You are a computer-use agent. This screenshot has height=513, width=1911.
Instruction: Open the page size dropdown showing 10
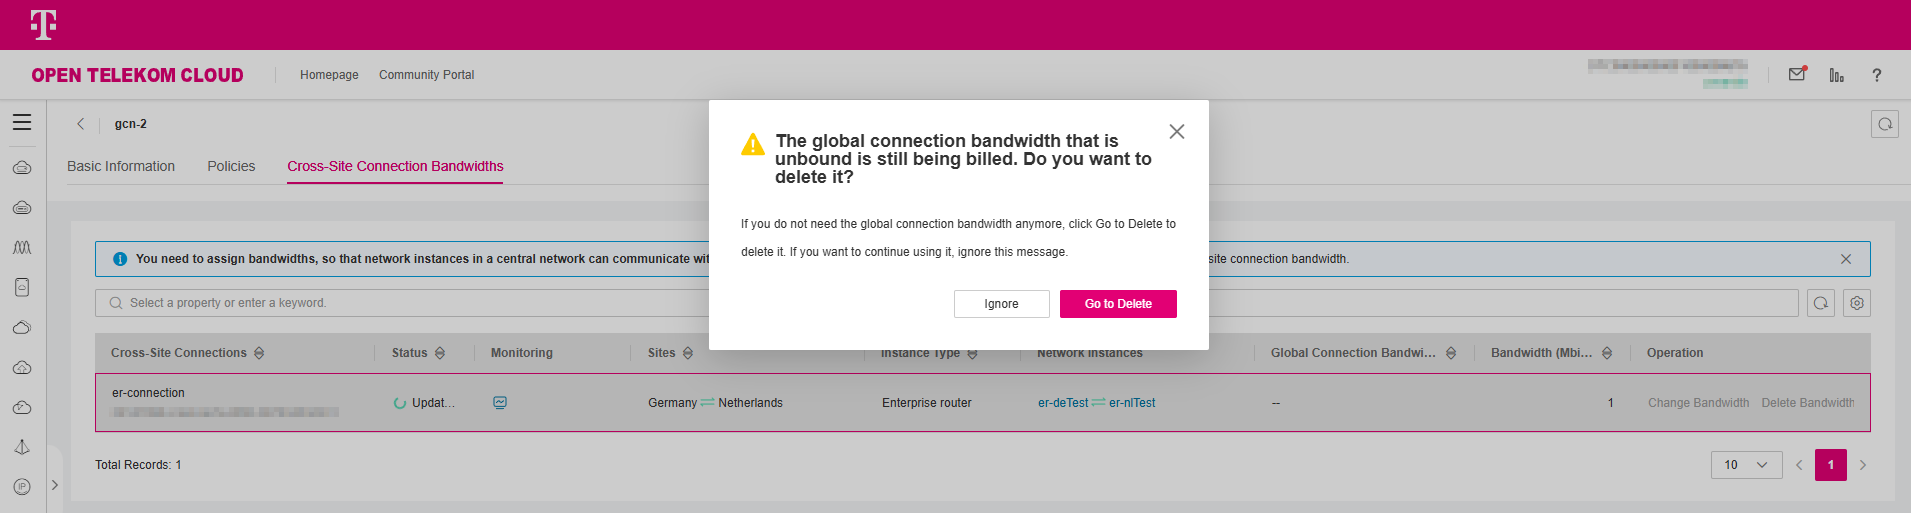(x=1746, y=465)
